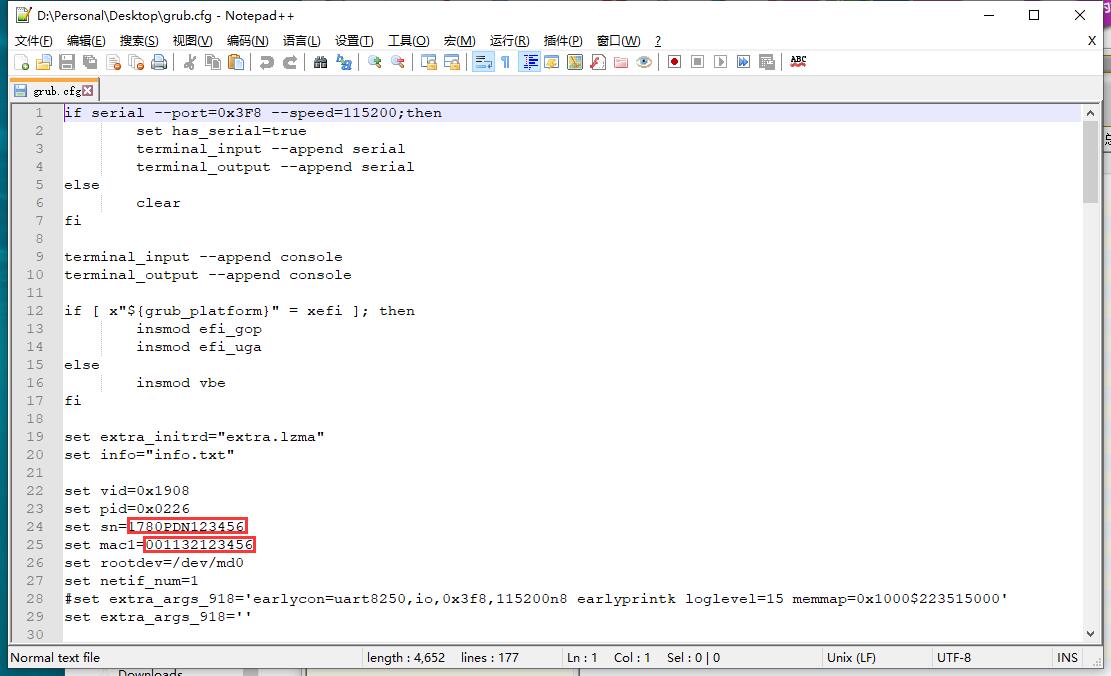This screenshot has width=1111, height=676.
Task: Click the ABC spell check icon
Action: click(x=798, y=61)
